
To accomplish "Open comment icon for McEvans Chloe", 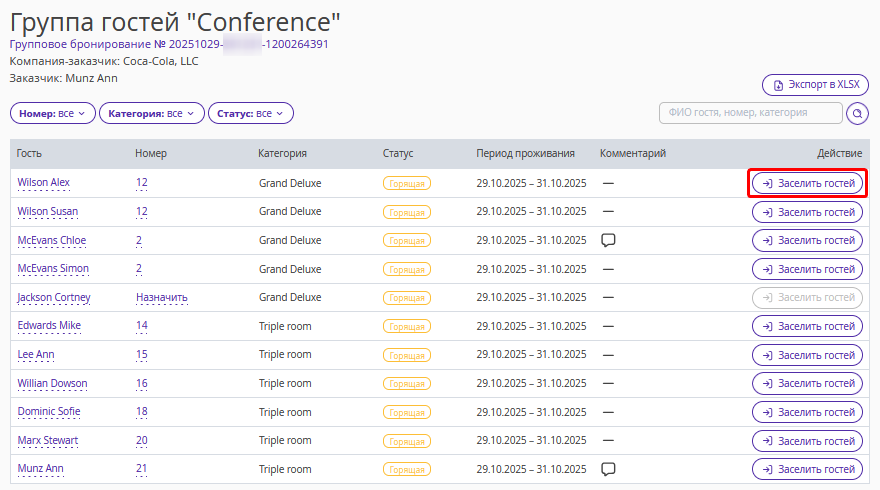I will [x=607, y=240].
